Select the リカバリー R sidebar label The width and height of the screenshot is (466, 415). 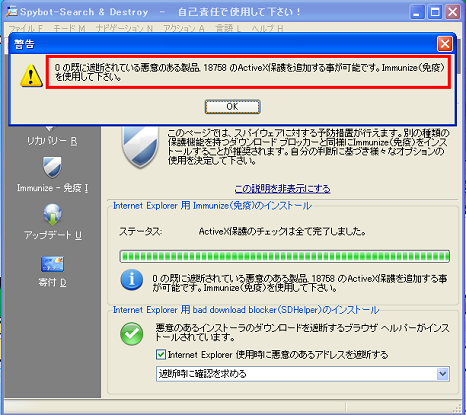pyautogui.click(x=52, y=141)
